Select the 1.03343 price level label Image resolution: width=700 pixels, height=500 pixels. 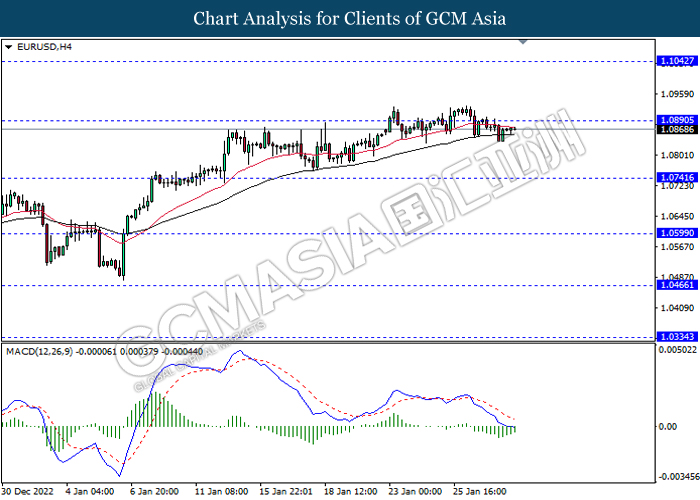(x=677, y=337)
